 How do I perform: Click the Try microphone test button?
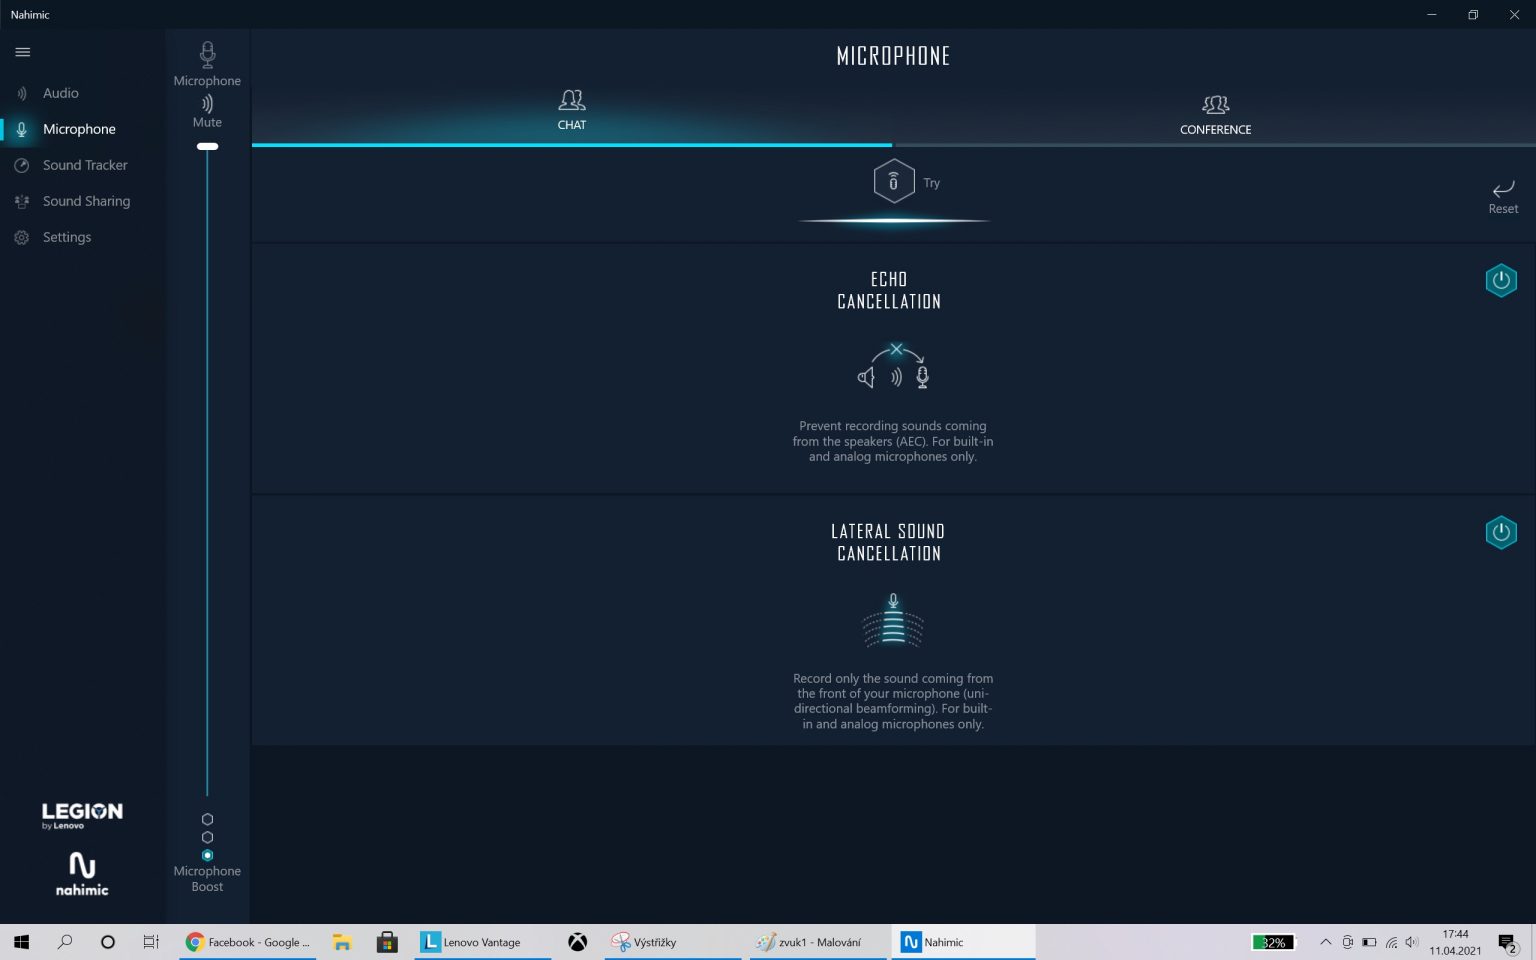coord(894,182)
